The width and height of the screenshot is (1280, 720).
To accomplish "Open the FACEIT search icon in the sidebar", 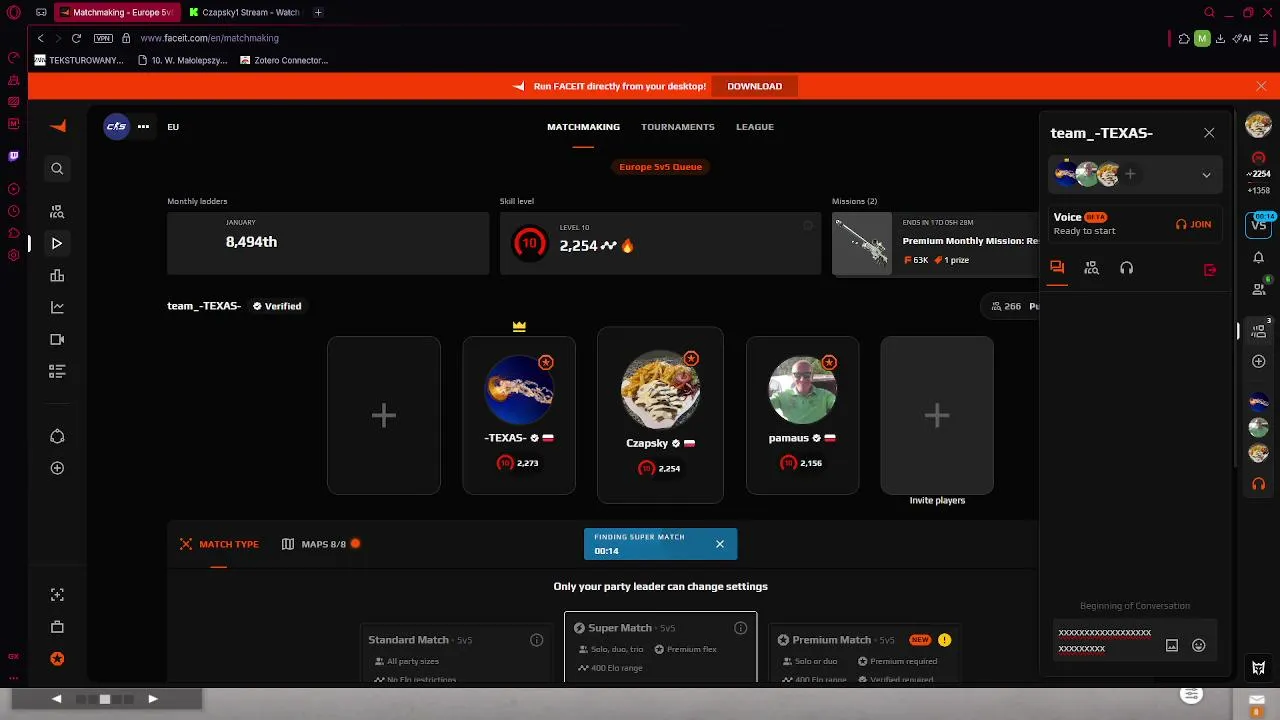I will coord(57,169).
